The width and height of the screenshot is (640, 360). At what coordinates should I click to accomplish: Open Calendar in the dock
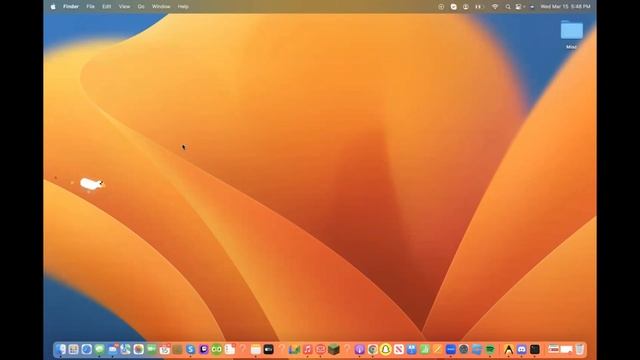click(164, 349)
